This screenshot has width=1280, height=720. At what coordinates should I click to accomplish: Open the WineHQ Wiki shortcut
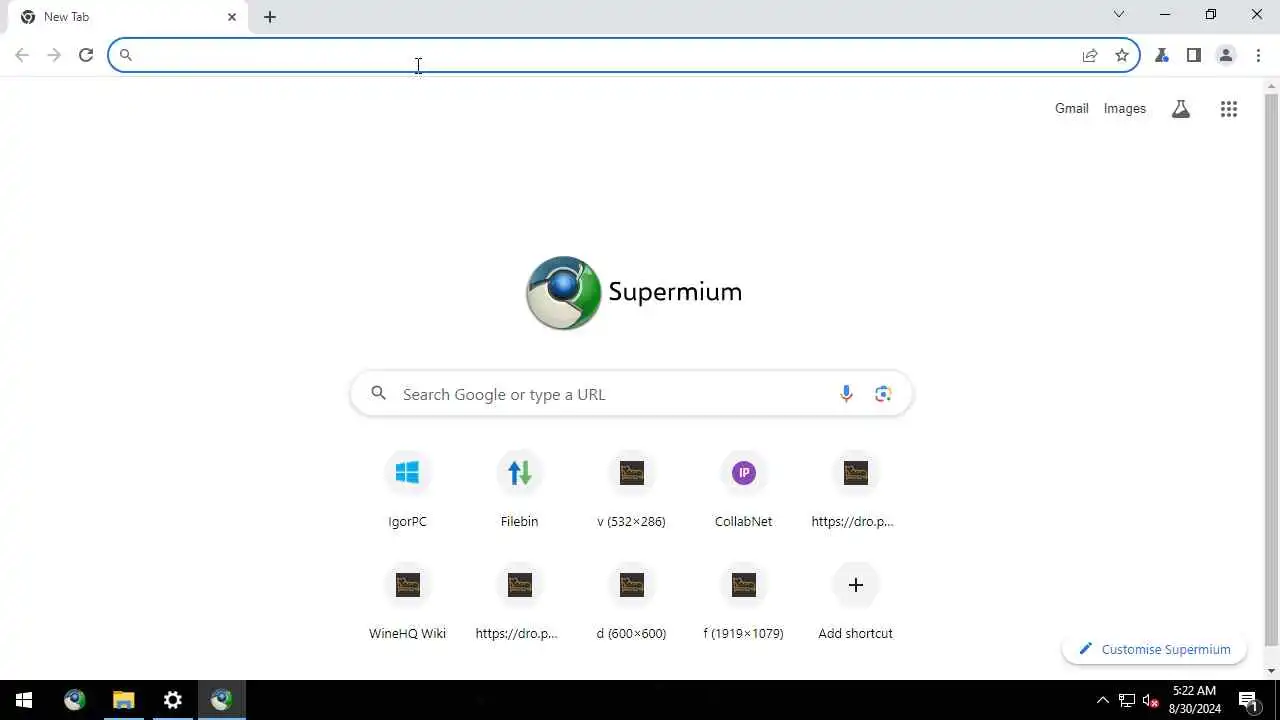point(407,601)
